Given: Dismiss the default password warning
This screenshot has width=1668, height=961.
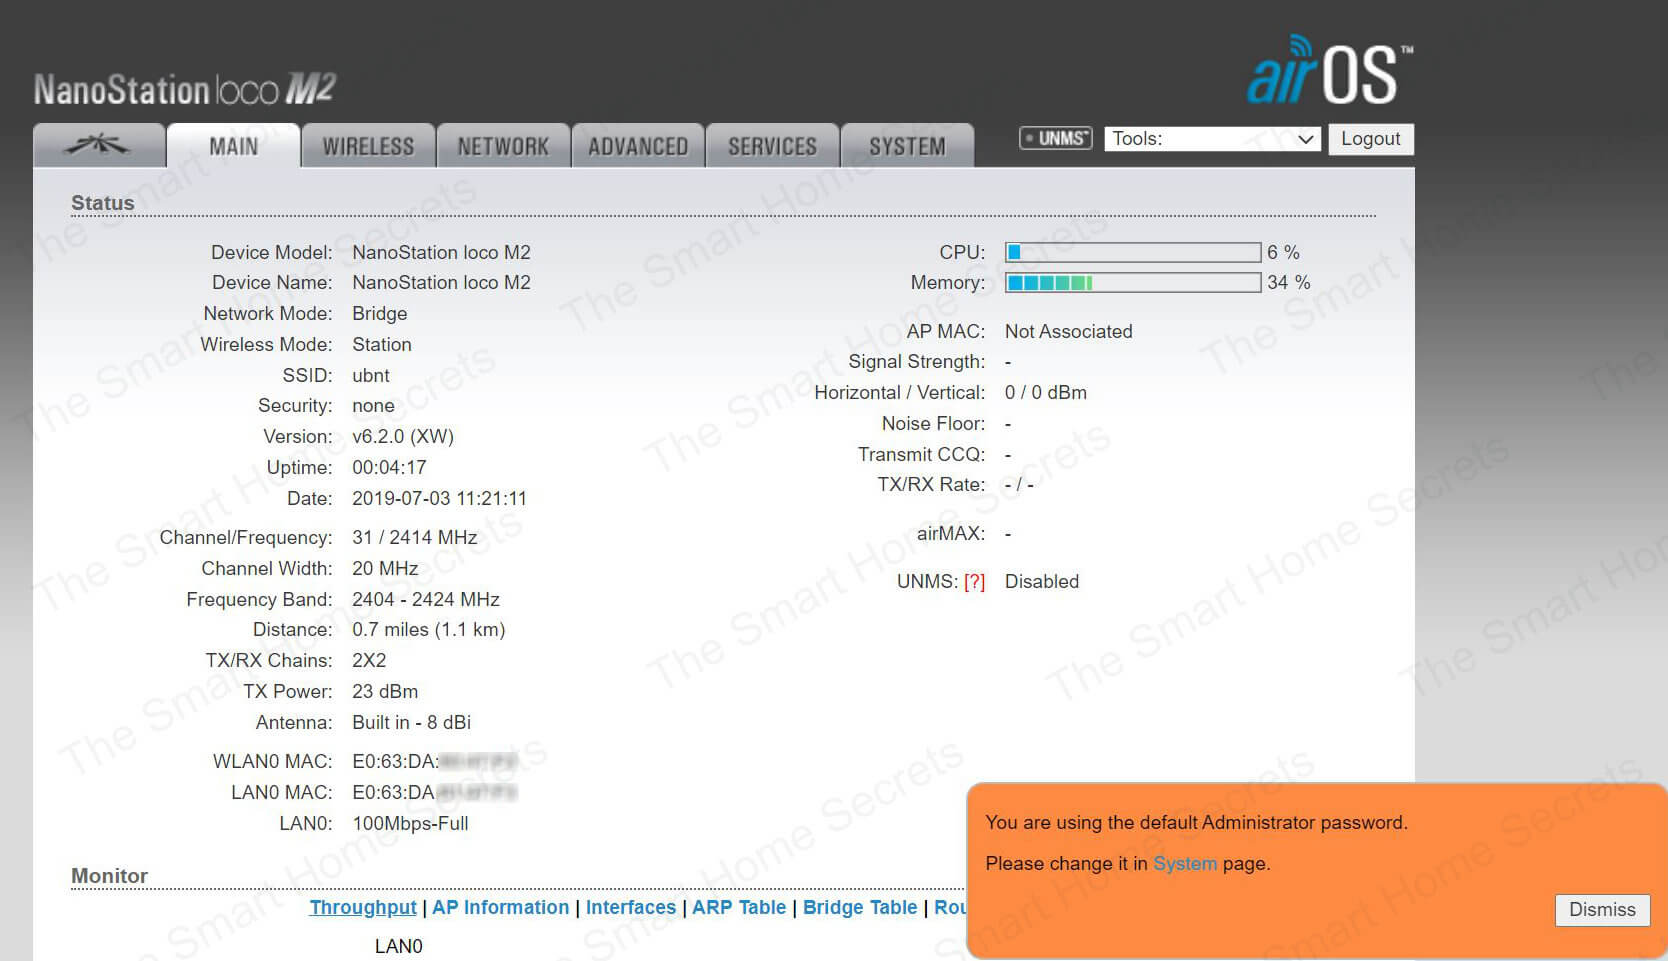Looking at the screenshot, I should pos(1601,909).
